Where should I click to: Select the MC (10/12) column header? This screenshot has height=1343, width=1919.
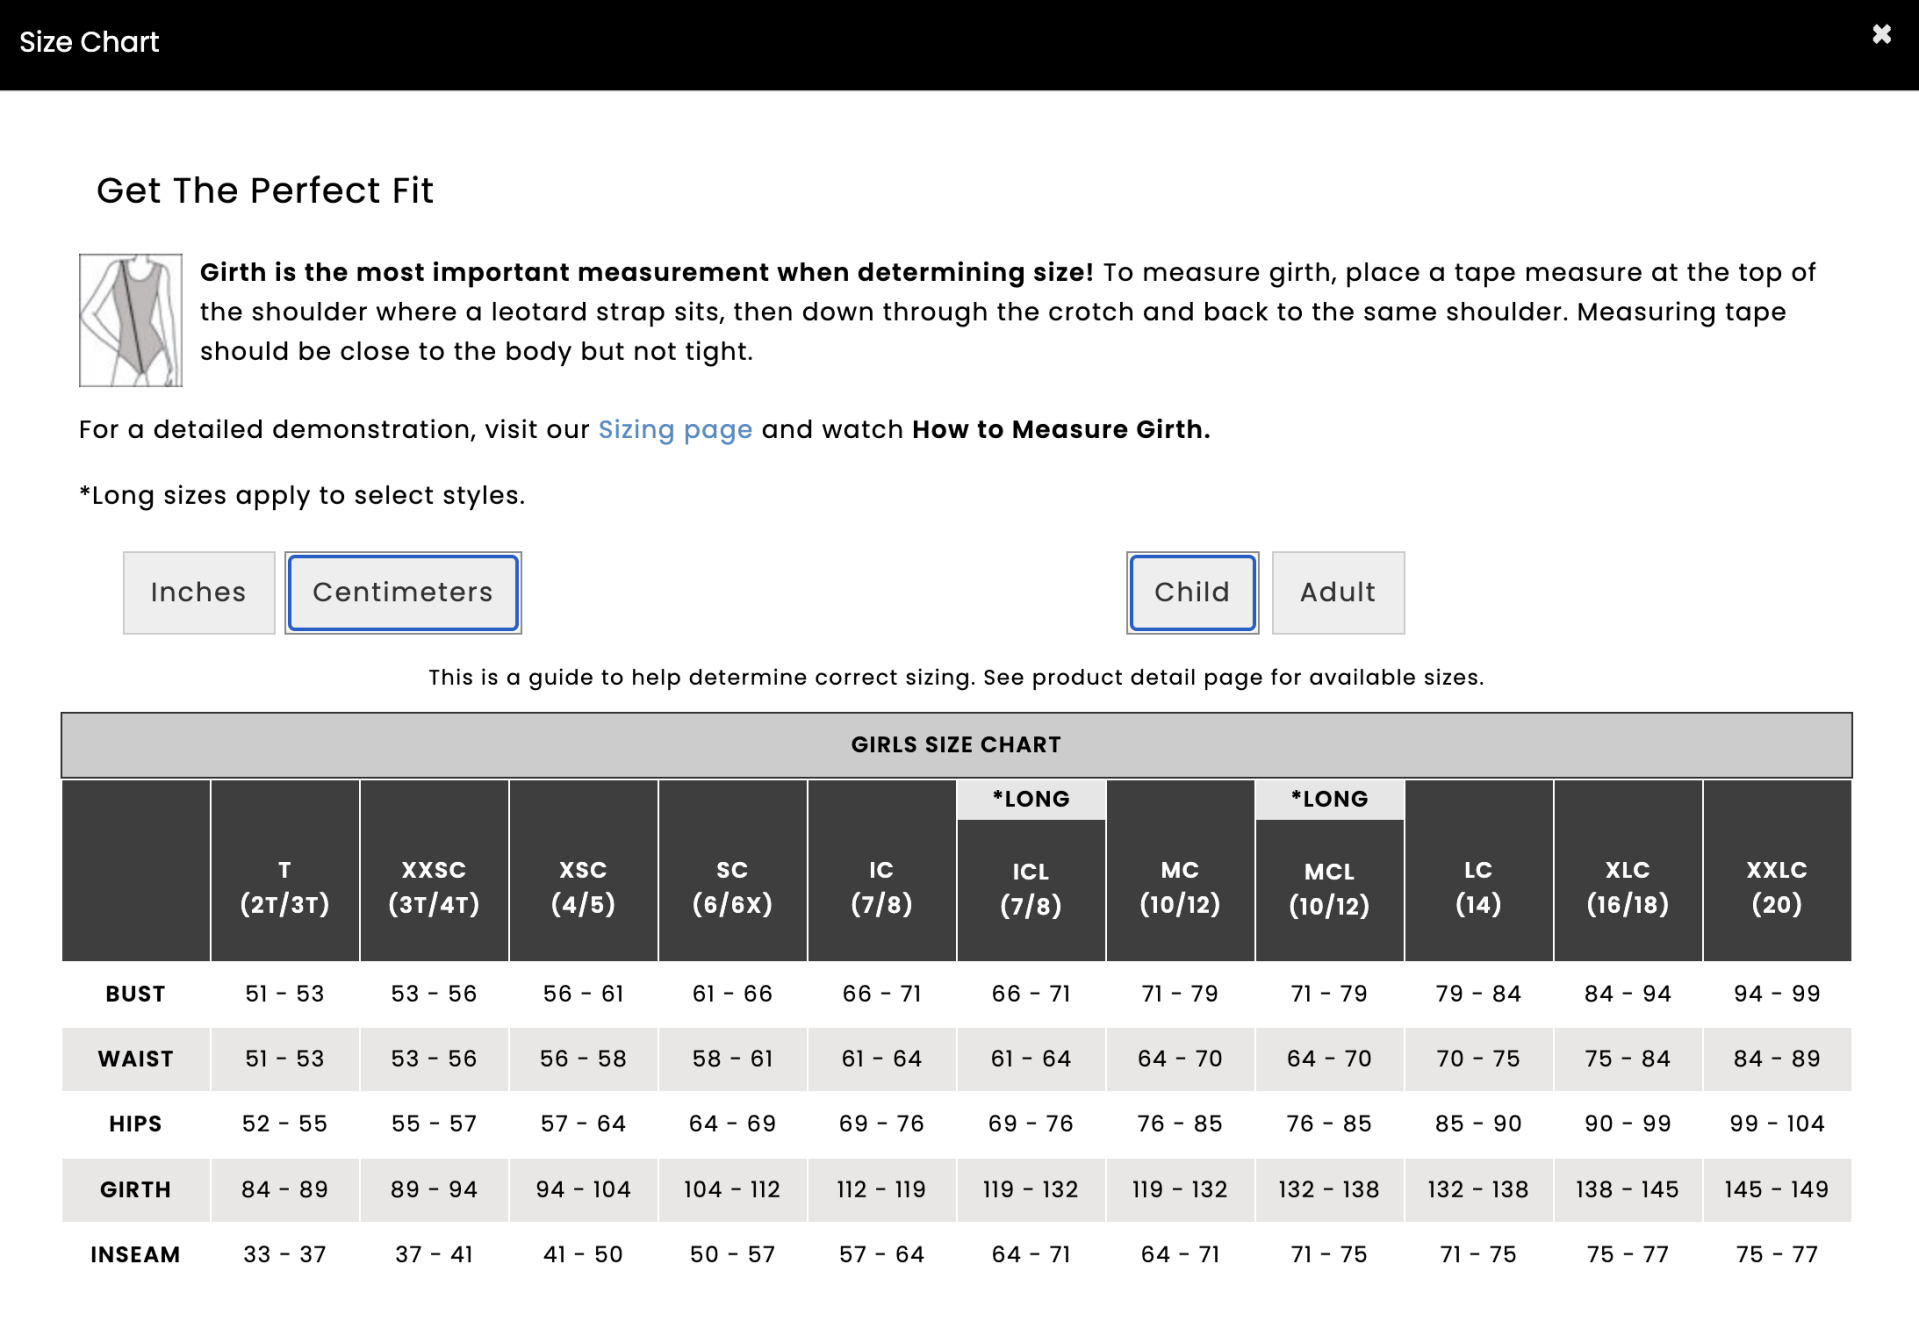[1180, 887]
